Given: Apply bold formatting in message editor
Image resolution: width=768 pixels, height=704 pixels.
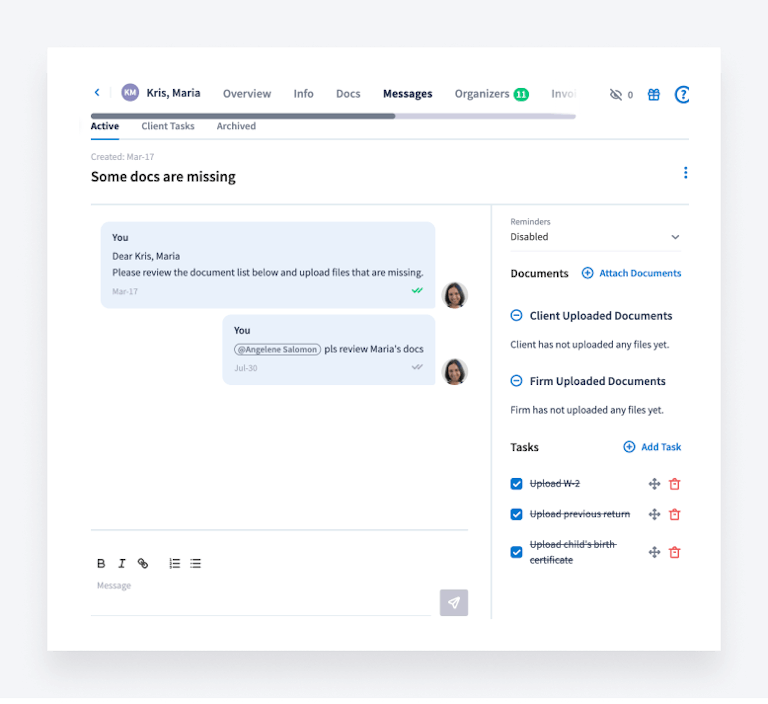Looking at the screenshot, I should coord(101,563).
